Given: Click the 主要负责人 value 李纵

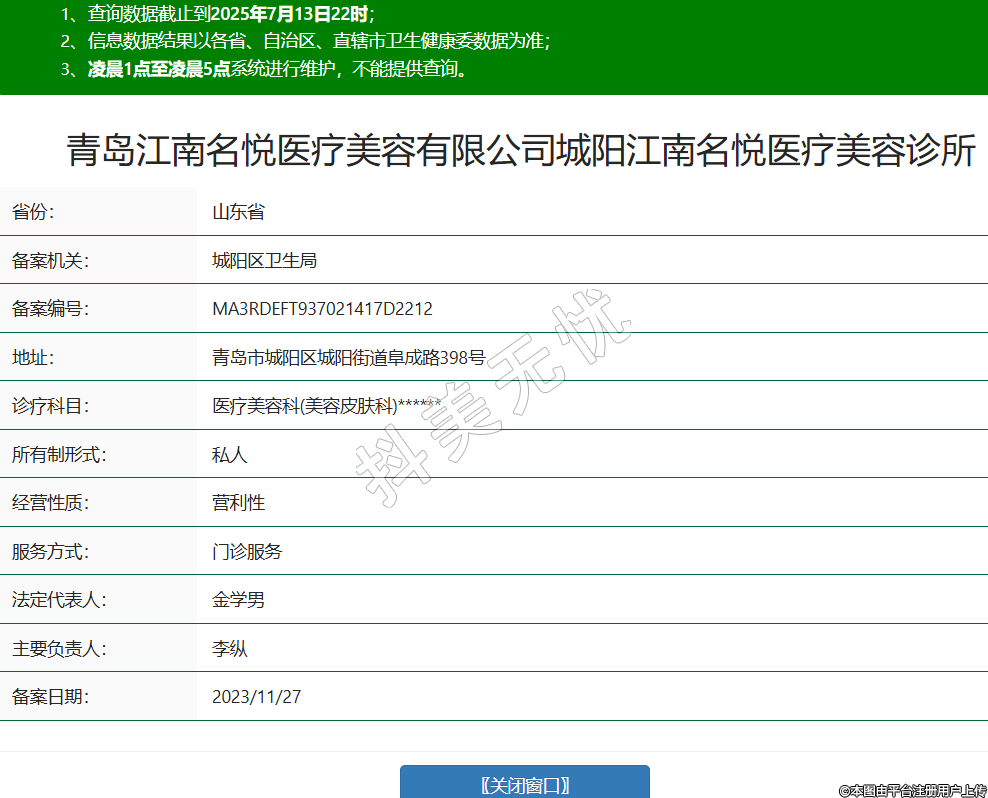Looking at the screenshot, I should point(229,649).
